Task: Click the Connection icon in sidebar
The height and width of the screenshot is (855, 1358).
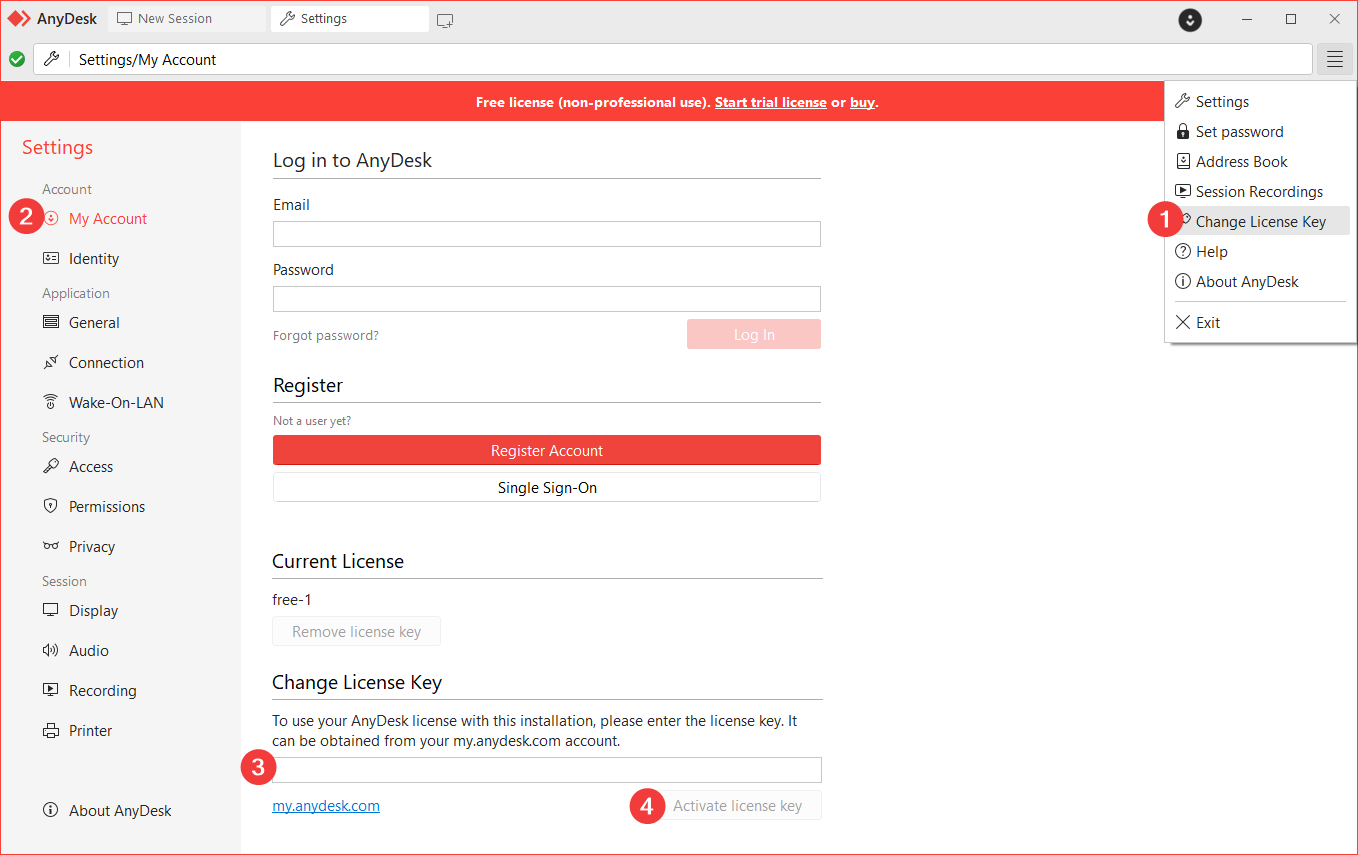Action: point(51,362)
